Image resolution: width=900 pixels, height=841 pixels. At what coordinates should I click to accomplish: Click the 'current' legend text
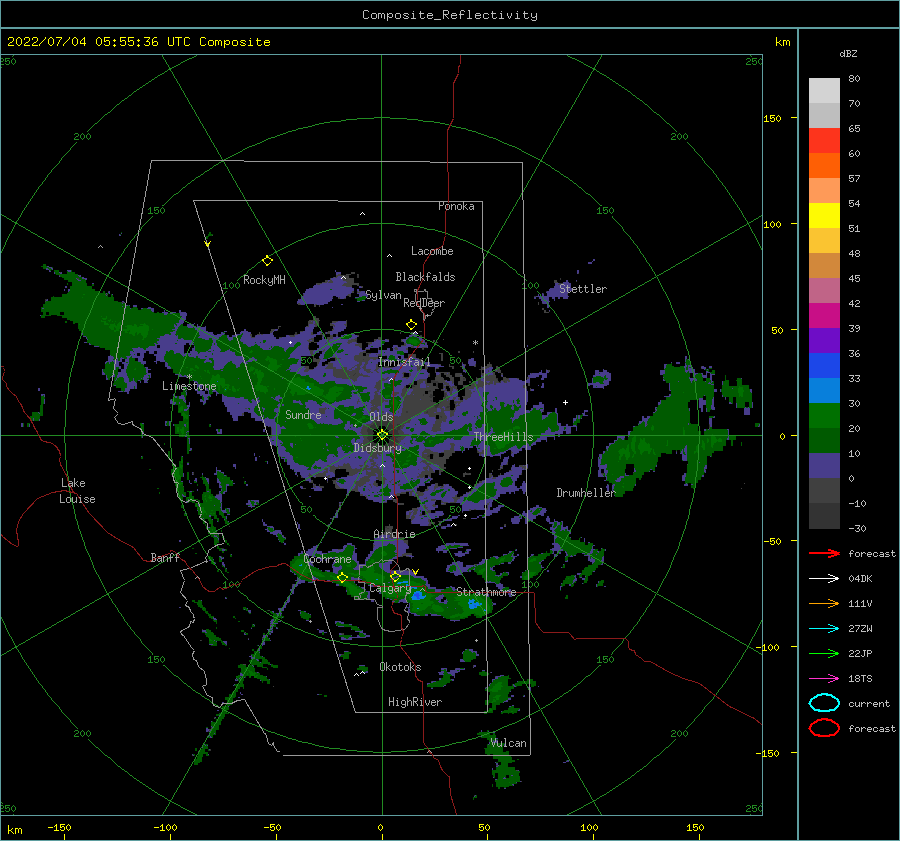point(869,703)
